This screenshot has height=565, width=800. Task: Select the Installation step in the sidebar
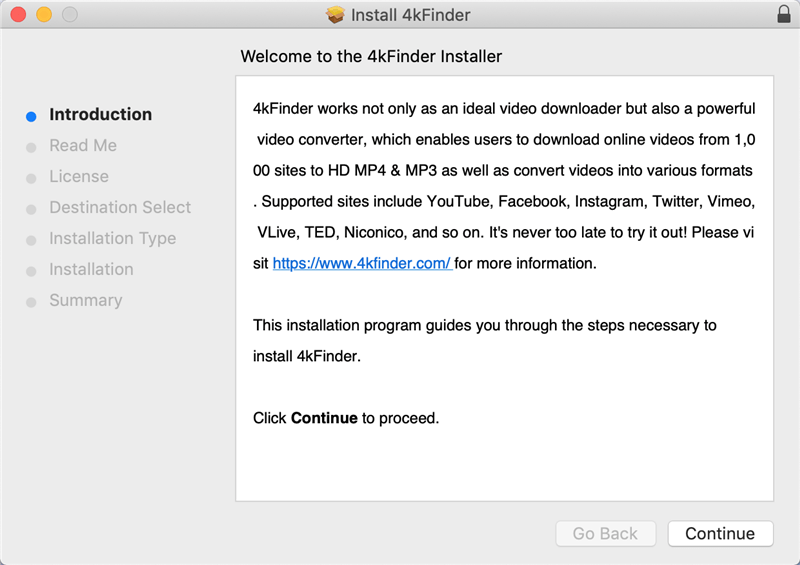pos(91,270)
